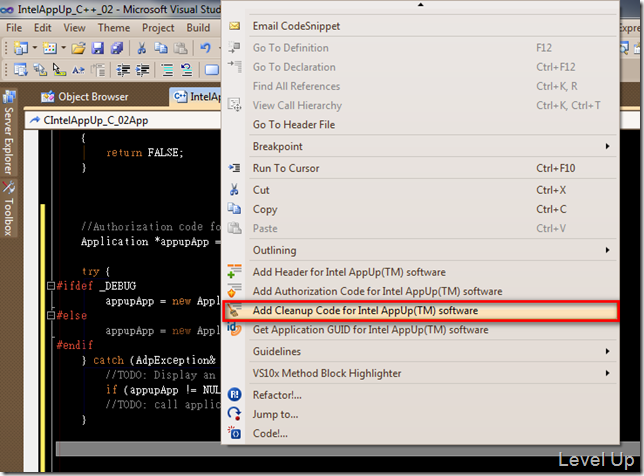The image size is (644, 476).
Task: Choose Add Authorization Code for Intel AppUp
Action: point(420,291)
